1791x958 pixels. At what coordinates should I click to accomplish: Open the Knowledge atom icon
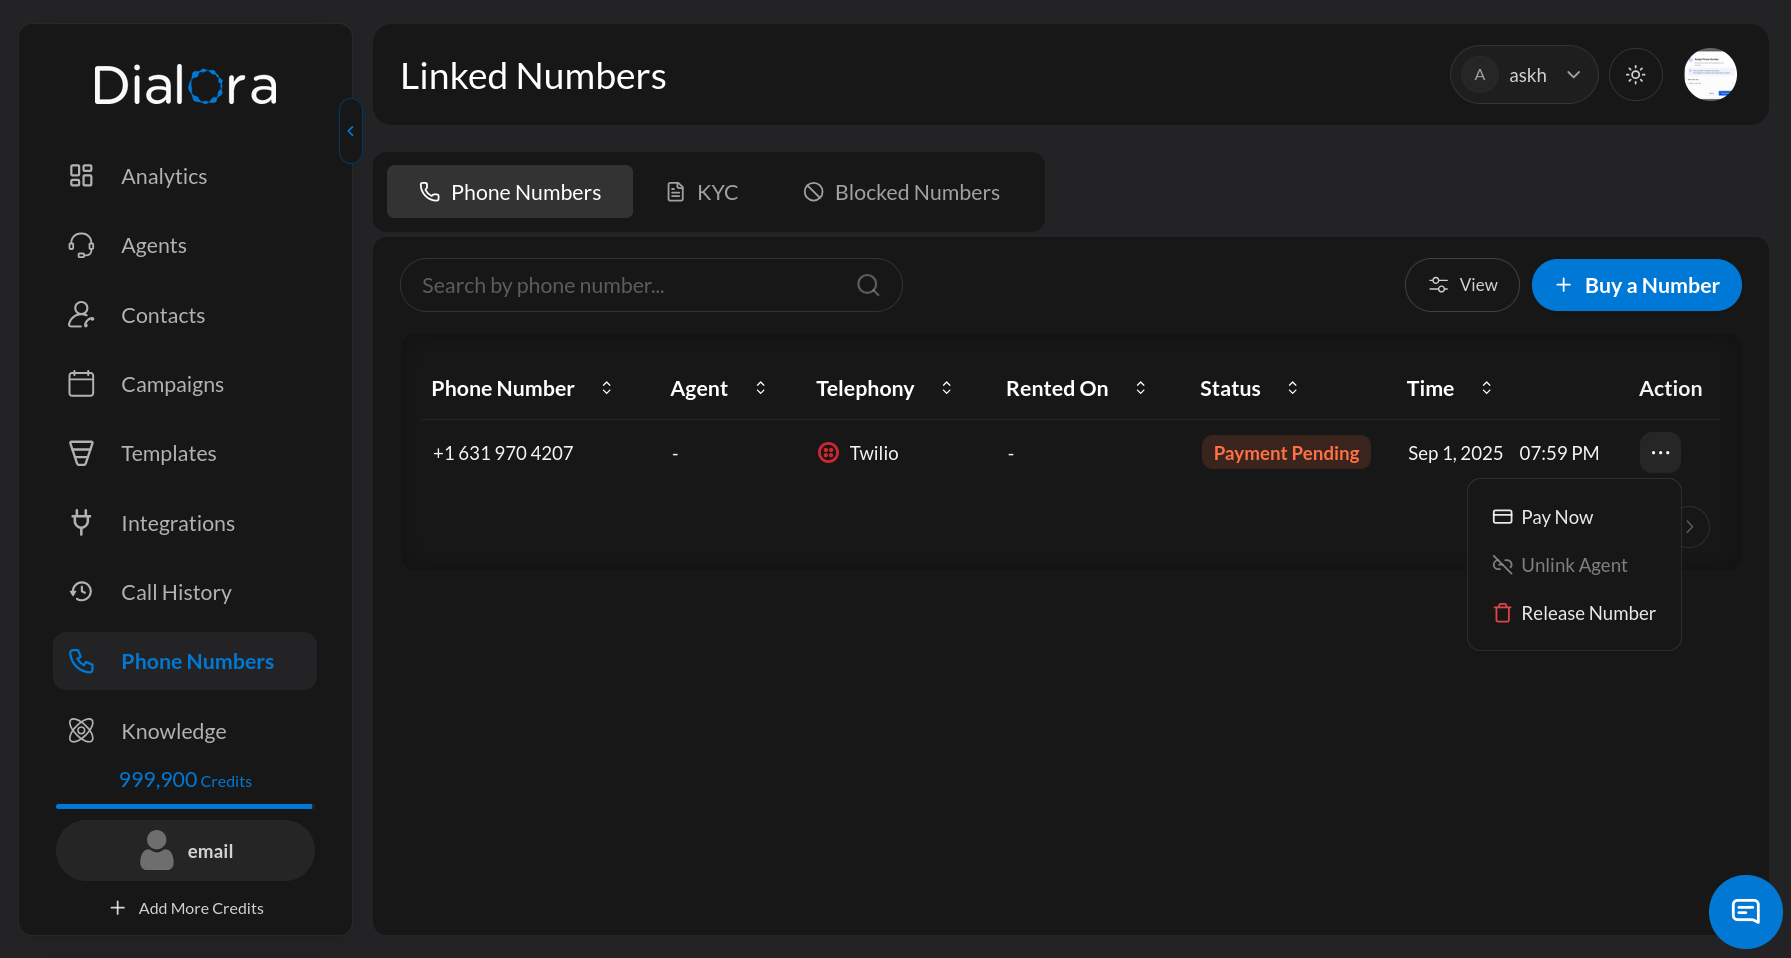click(81, 731)
